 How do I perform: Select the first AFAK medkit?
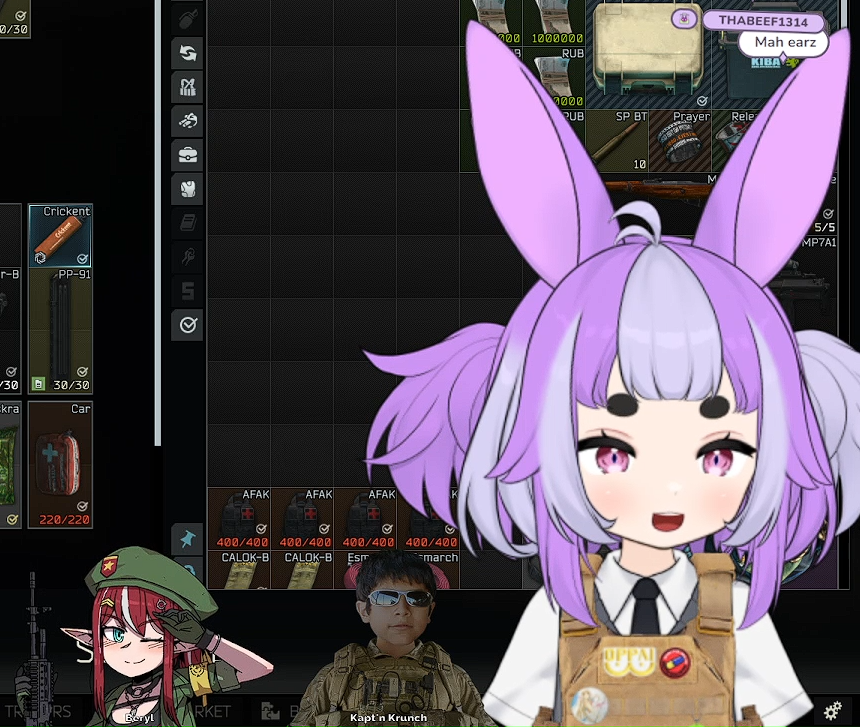(x=239, y=519)
